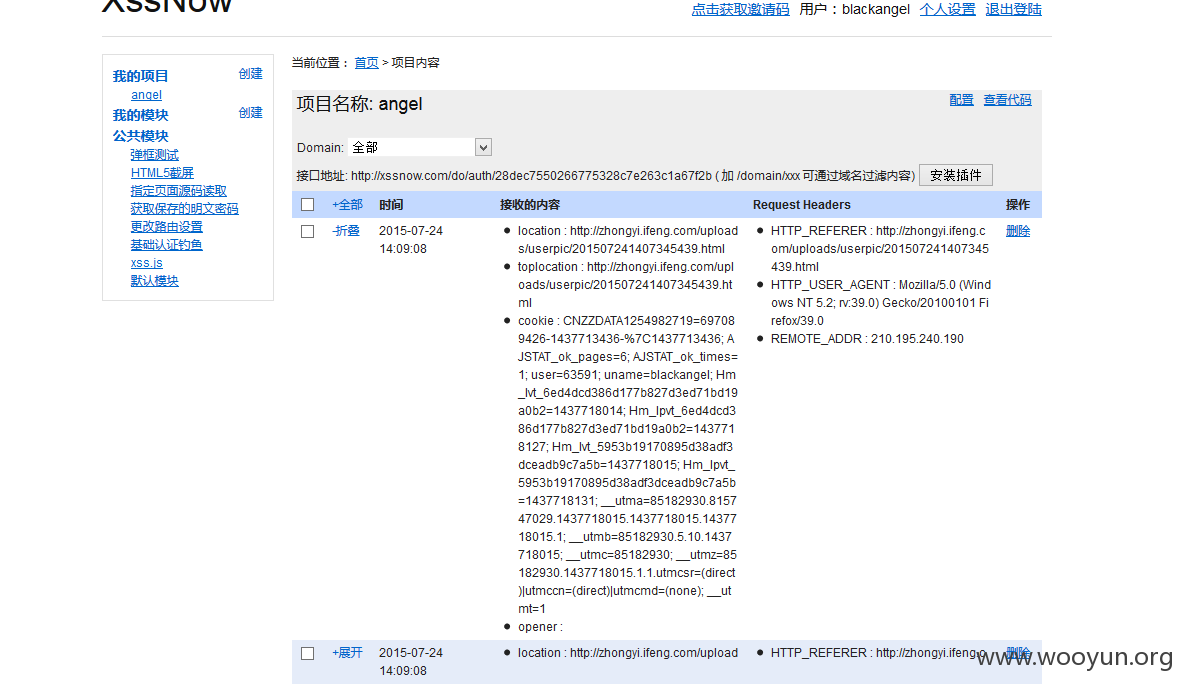Open the HTML5截屏 module
Viewport: 1182px width, 686px height.
[x=162, y=173]
